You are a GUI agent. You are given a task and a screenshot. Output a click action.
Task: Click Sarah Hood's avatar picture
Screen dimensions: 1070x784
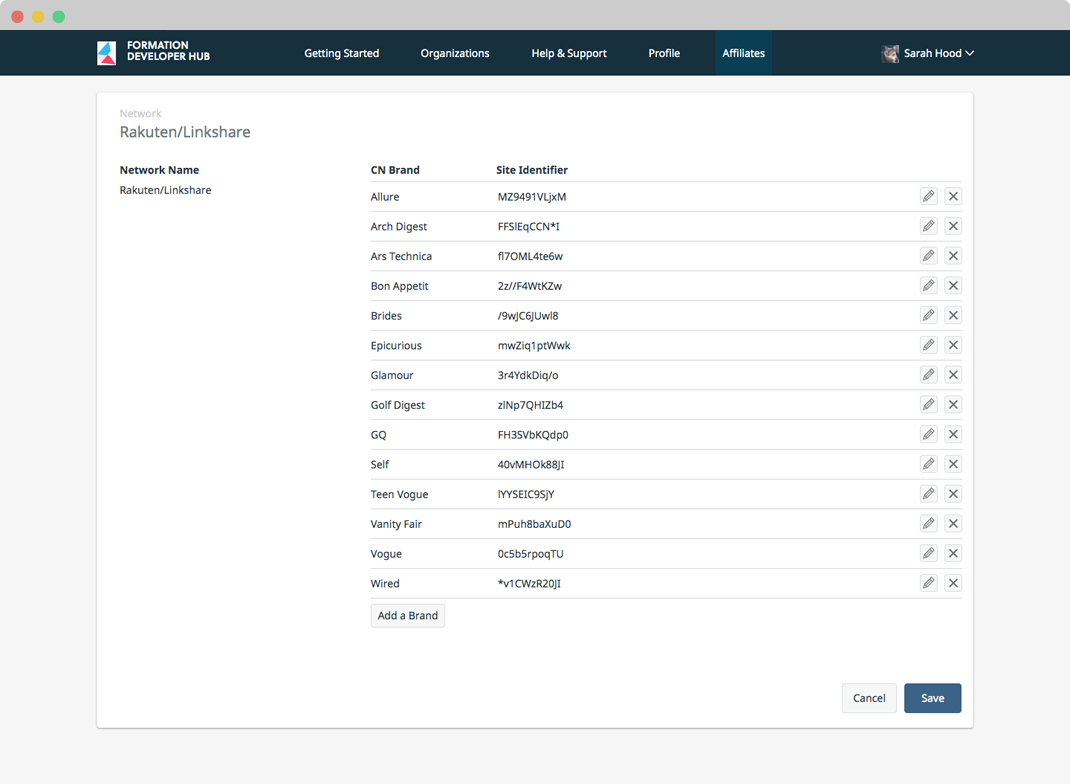[x=890, y=53]
